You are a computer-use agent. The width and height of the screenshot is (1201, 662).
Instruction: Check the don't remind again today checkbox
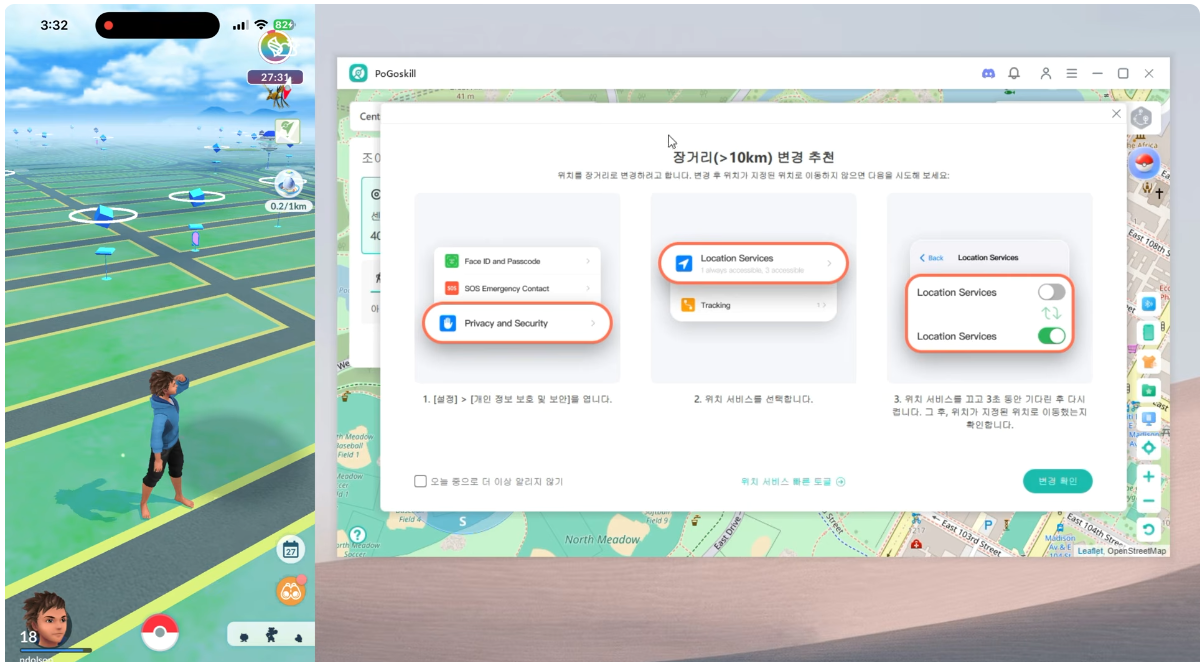(x=421, y=481)
